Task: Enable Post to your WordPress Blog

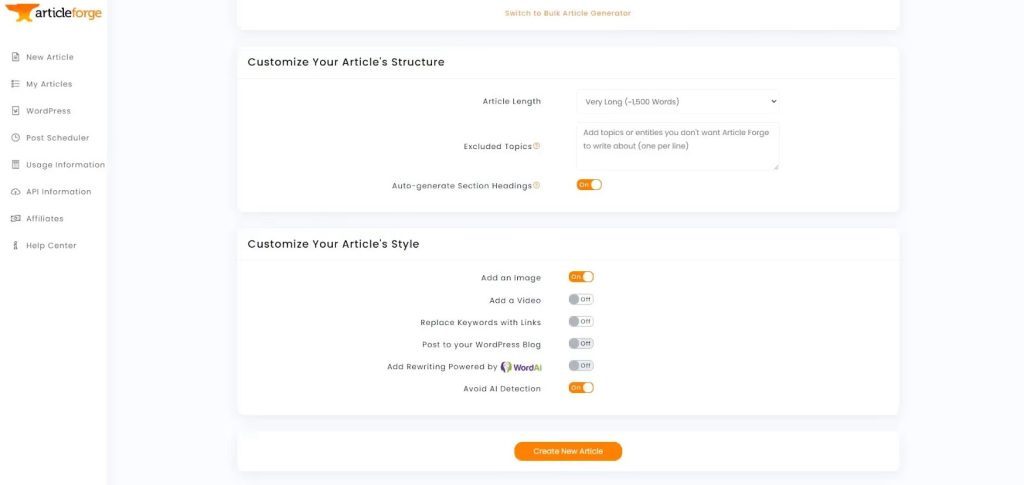Action: (x=581, y=343)
